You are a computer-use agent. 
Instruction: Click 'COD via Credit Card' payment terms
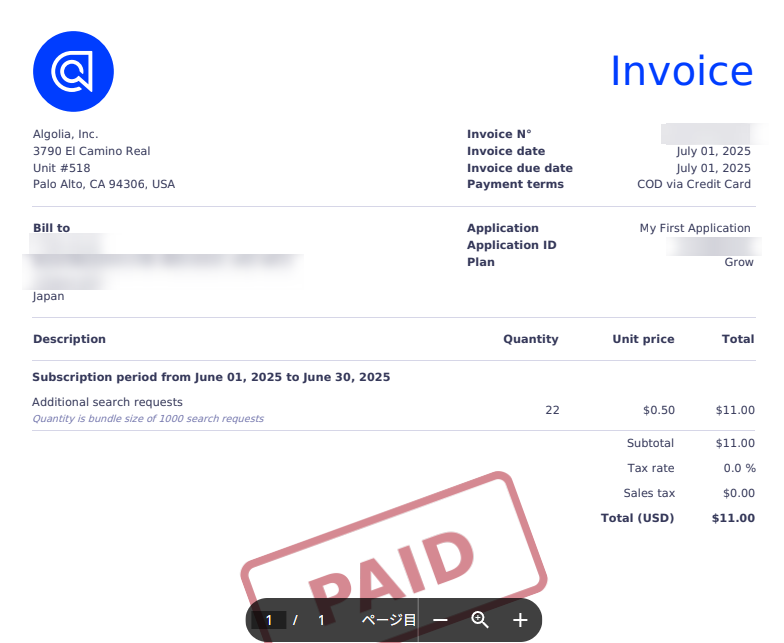click(693, 184)
